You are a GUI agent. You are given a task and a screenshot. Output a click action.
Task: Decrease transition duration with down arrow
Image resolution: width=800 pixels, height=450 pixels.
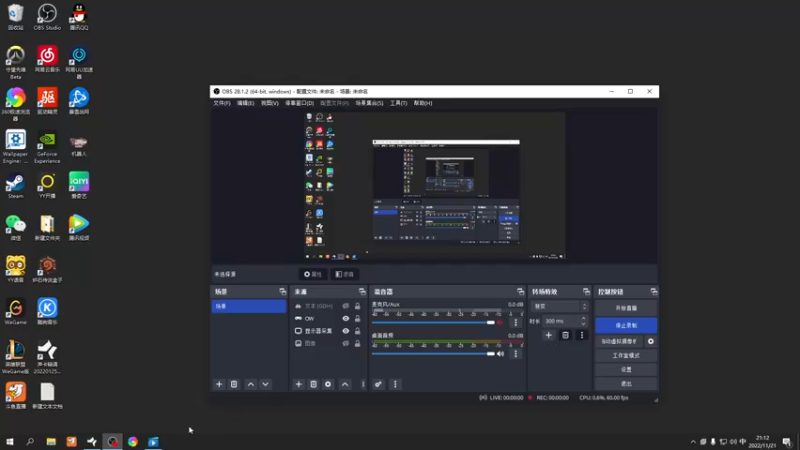584,323
